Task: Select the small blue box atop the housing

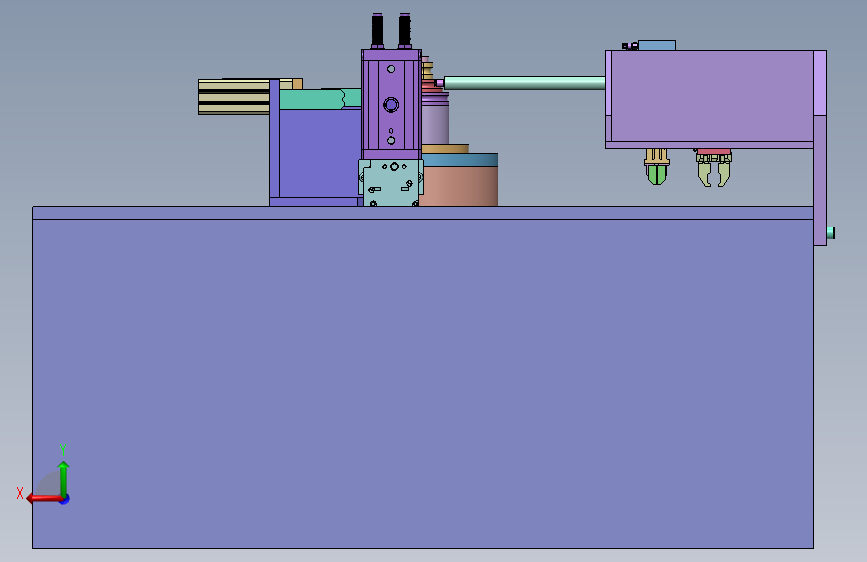Action: pos(657,45)
